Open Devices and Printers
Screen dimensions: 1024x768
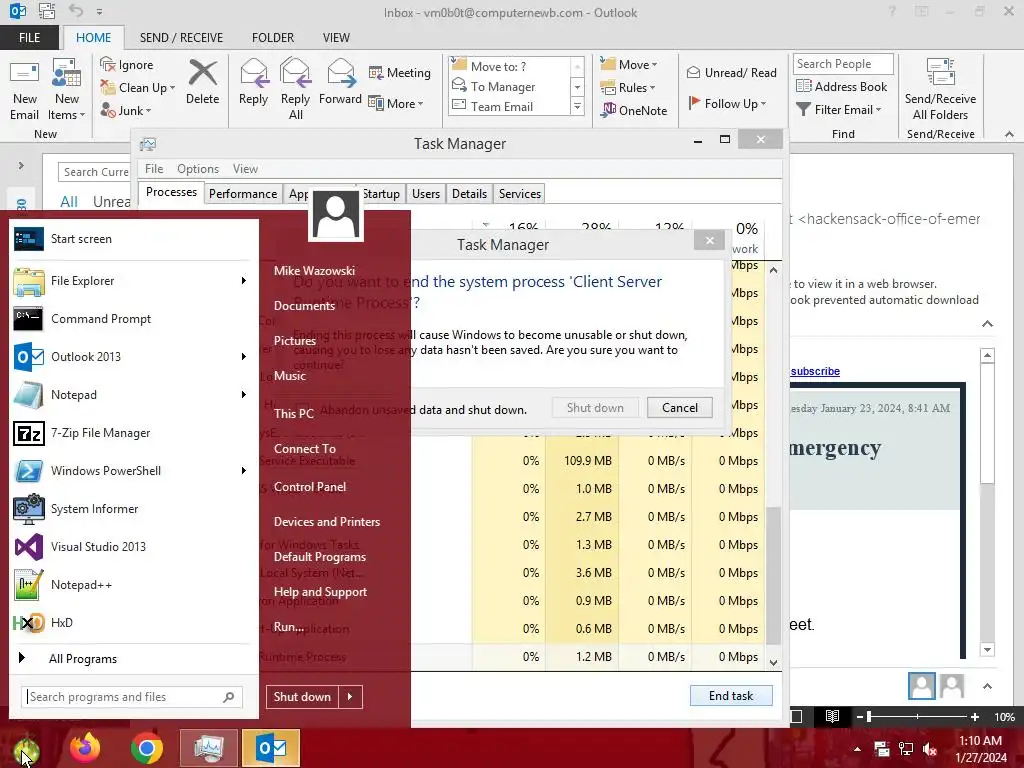(327, 522)
